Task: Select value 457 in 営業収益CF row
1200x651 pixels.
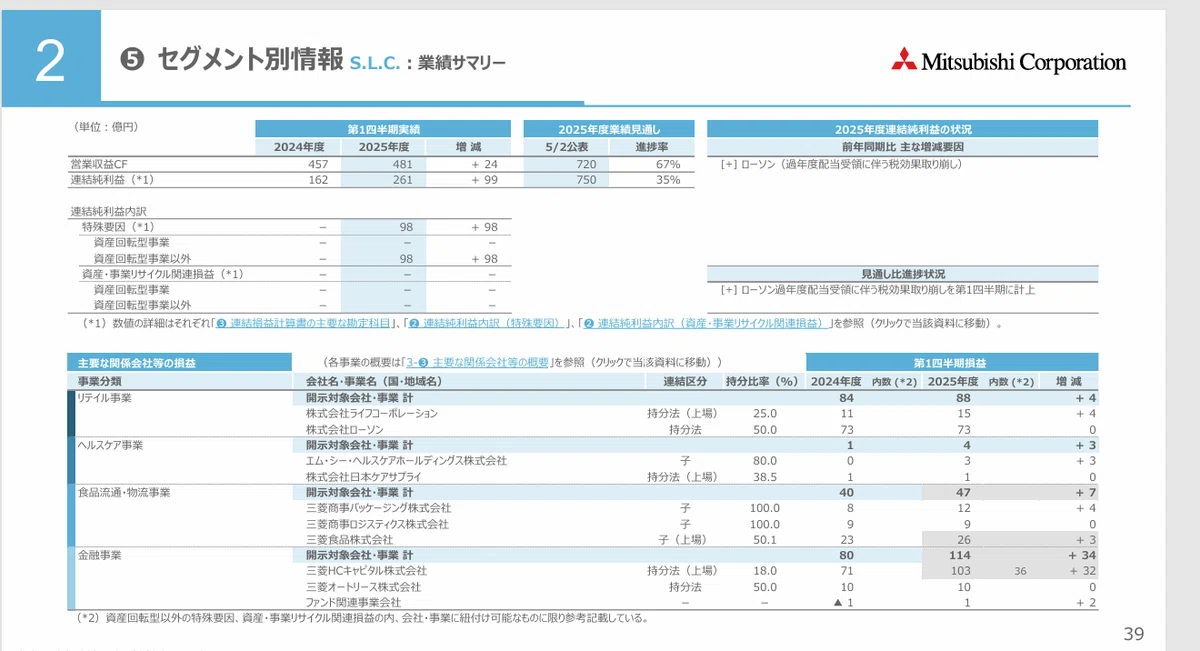Action: (x=318, y=164)
